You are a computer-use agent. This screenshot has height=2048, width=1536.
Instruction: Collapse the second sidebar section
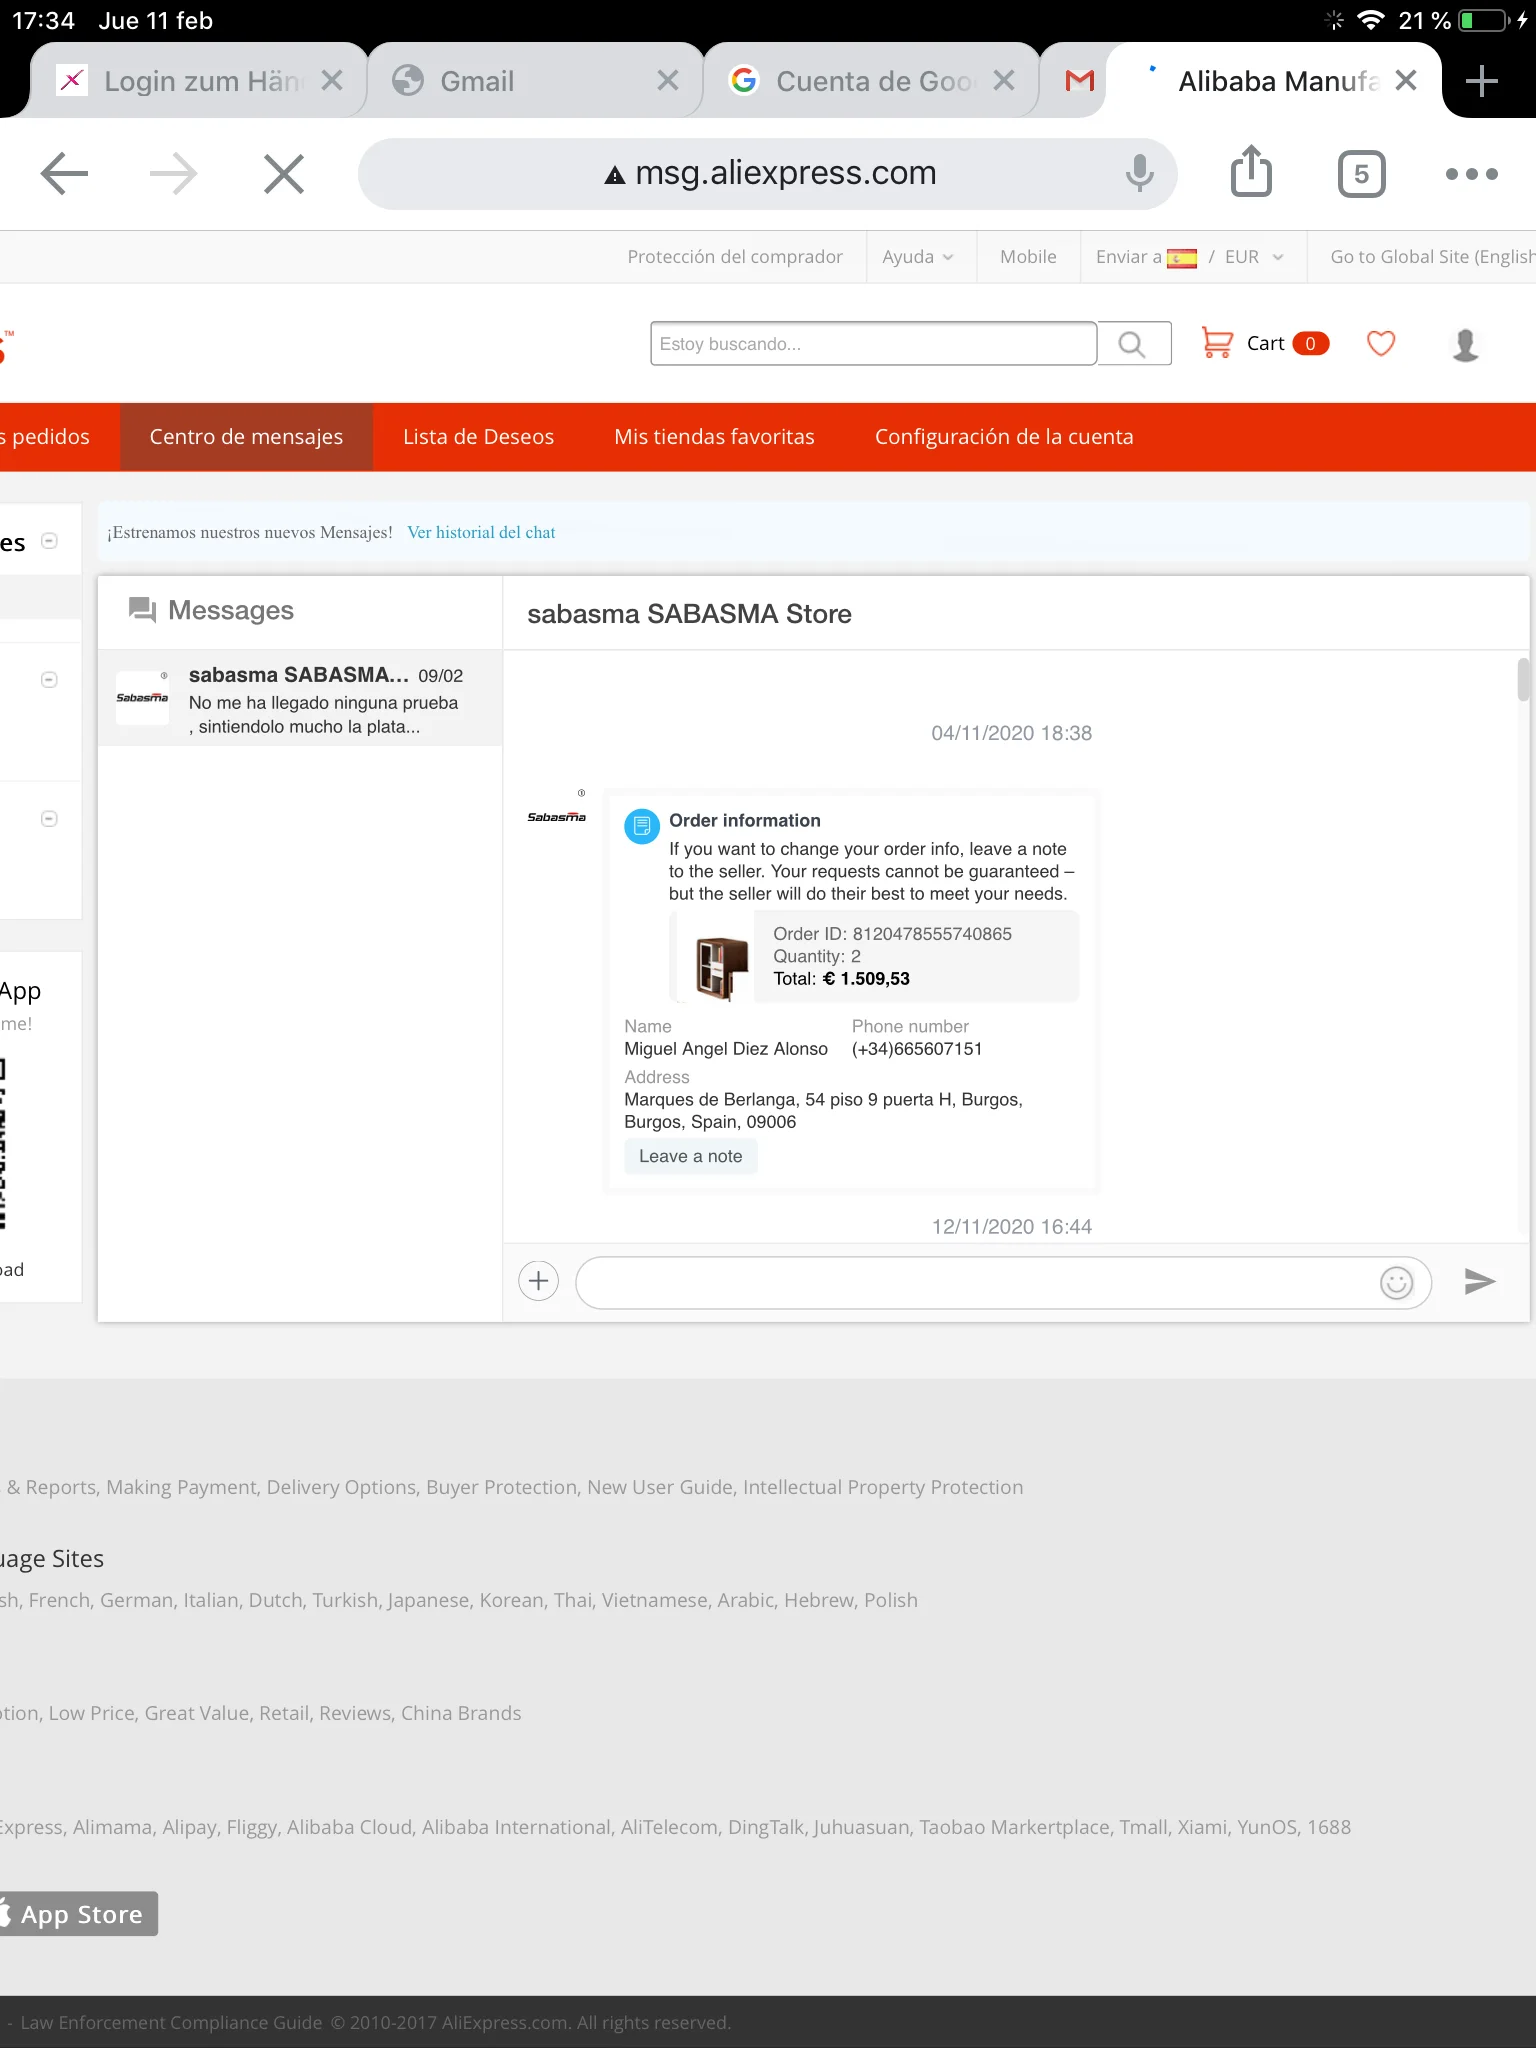tap(49, 680)
